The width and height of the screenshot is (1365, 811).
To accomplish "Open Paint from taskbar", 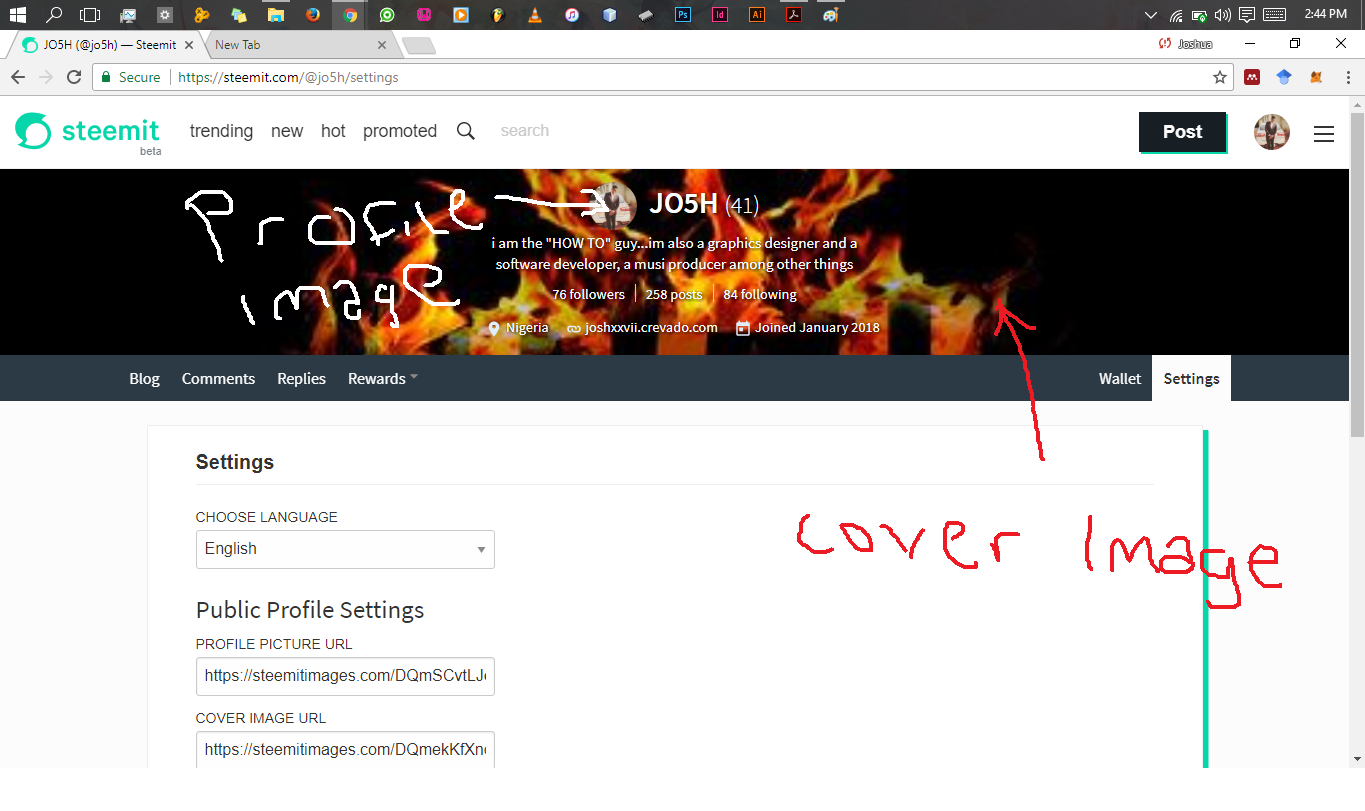I will click(830, 15).
